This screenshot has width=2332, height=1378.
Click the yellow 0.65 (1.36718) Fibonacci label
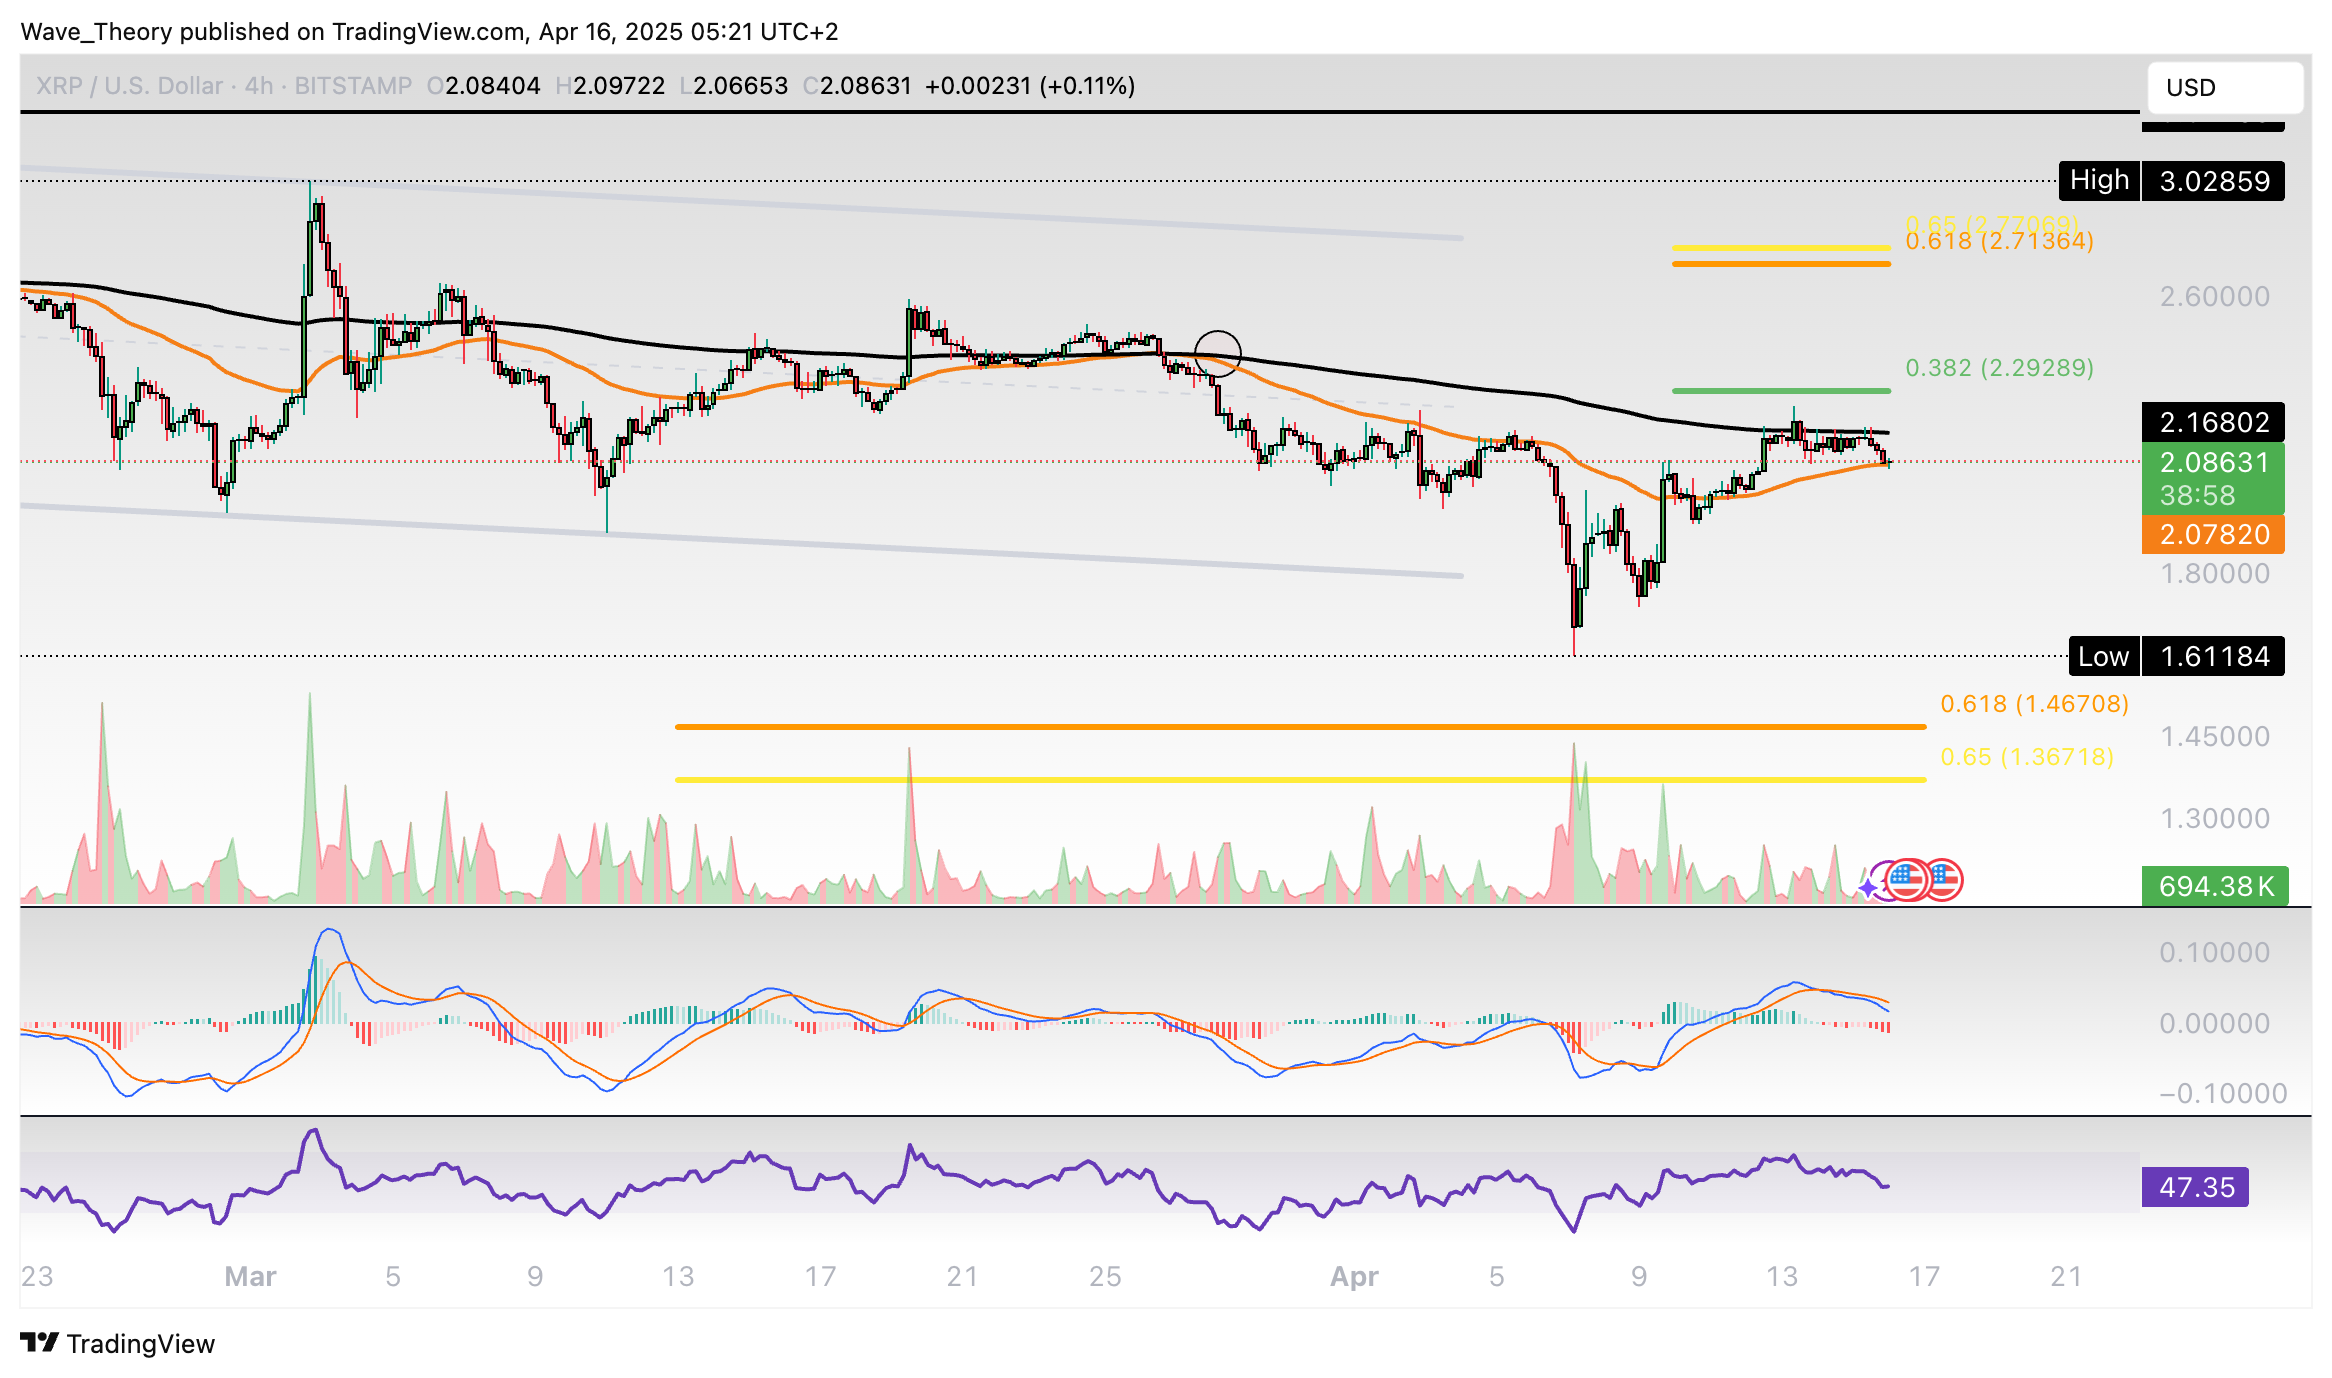[x=2026, y=757]
